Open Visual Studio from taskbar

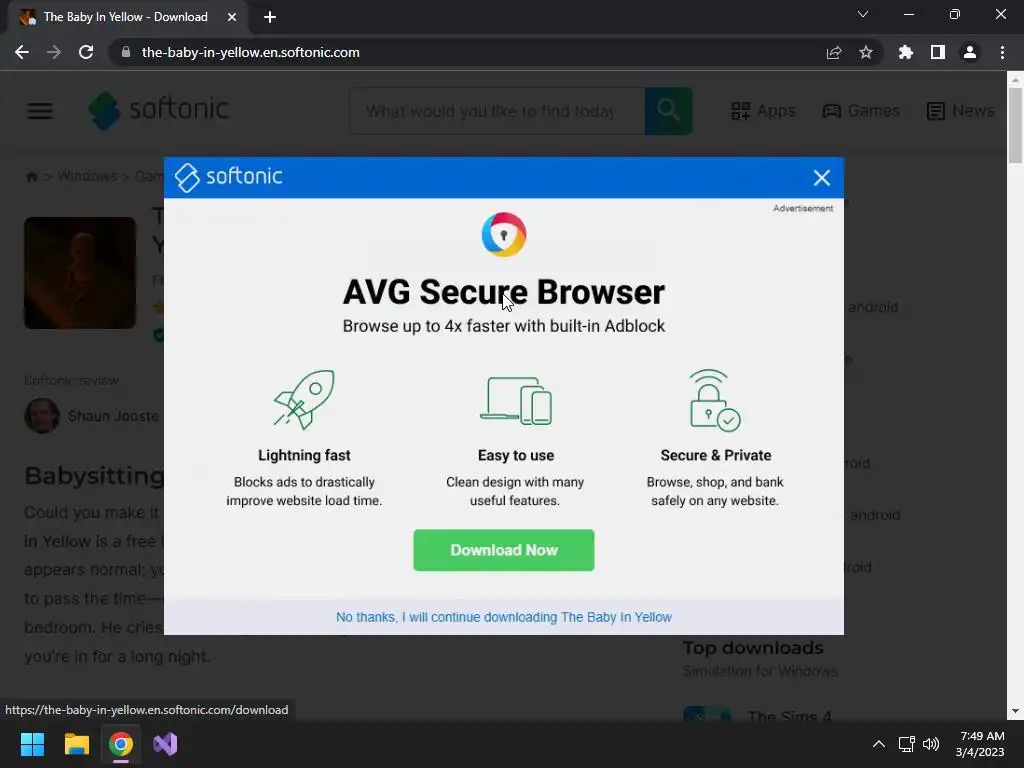tap(165, 744)
